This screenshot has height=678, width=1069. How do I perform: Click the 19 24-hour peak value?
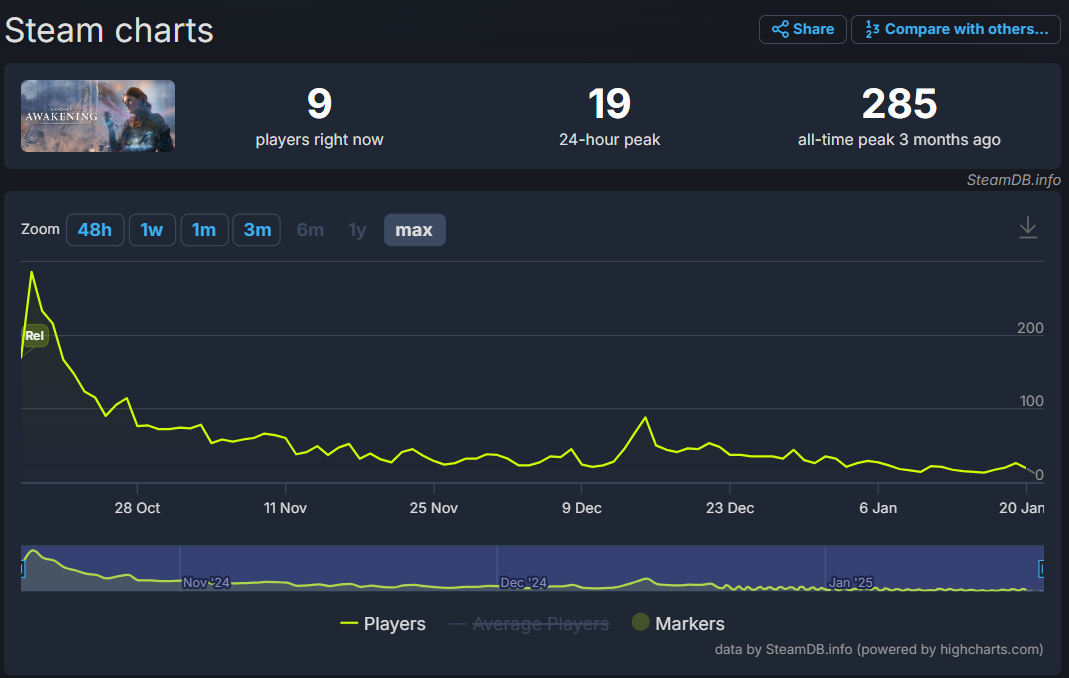(609, 104)
